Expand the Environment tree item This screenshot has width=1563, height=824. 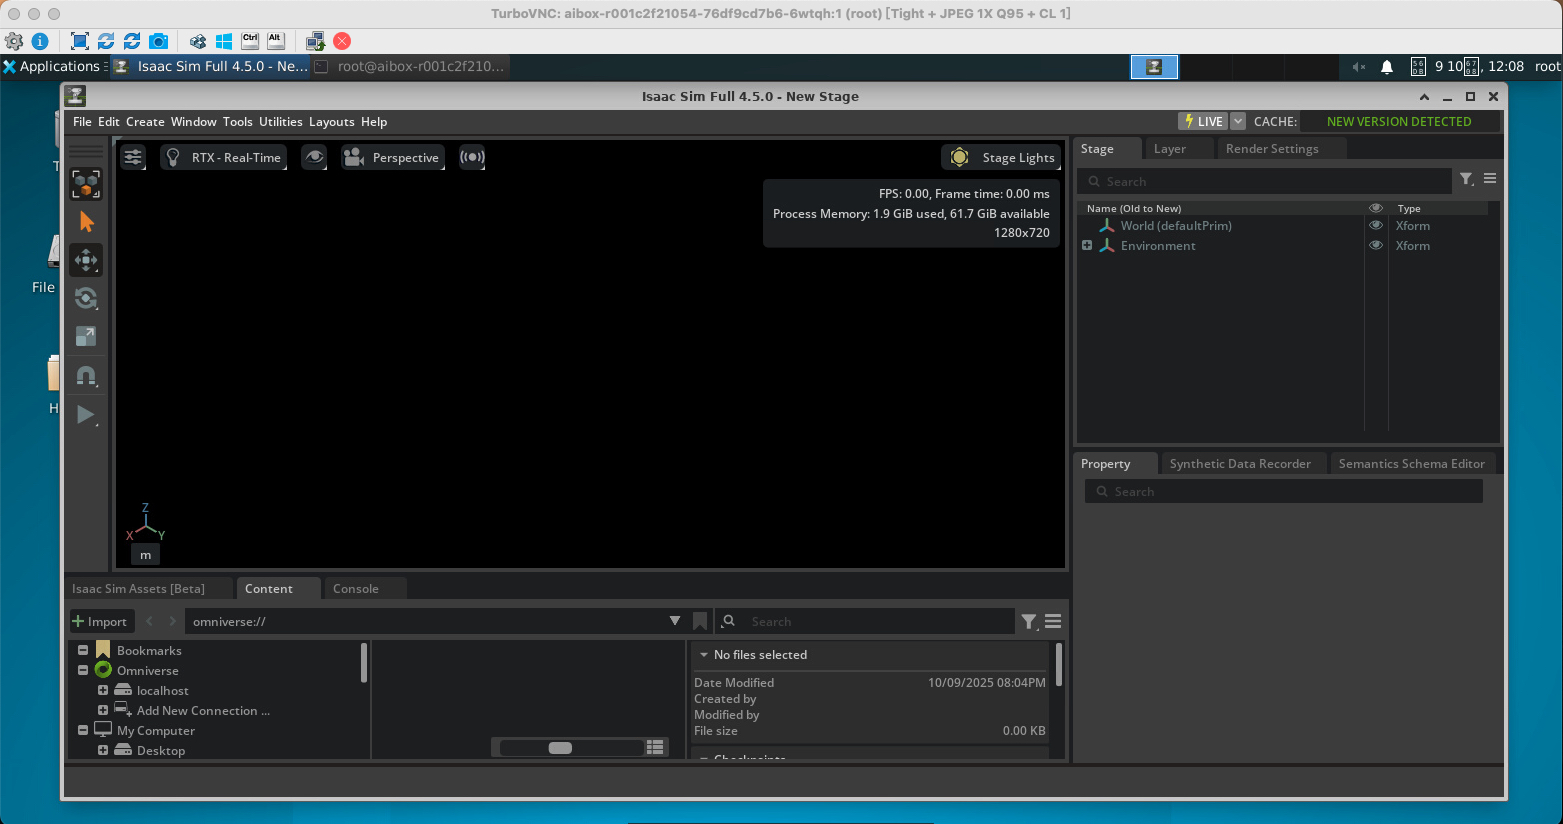(1087, 246)
